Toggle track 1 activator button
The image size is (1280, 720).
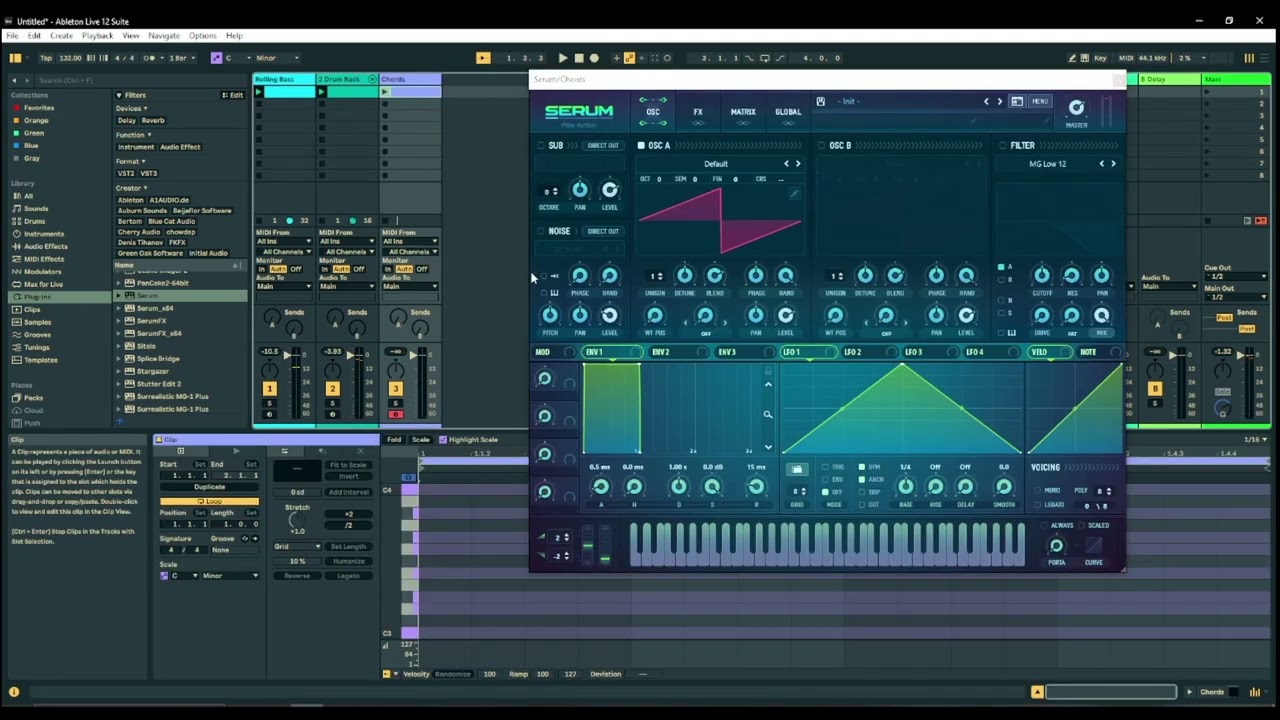[269, 388]
